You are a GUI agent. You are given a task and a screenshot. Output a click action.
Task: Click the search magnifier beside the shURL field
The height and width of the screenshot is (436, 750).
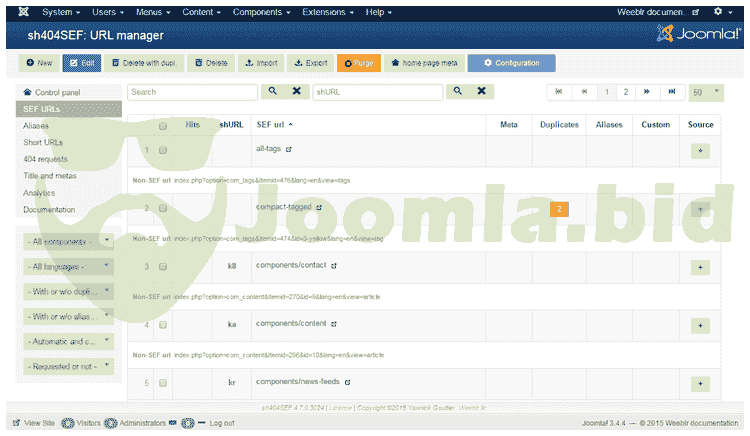click(x=456, y=91)
